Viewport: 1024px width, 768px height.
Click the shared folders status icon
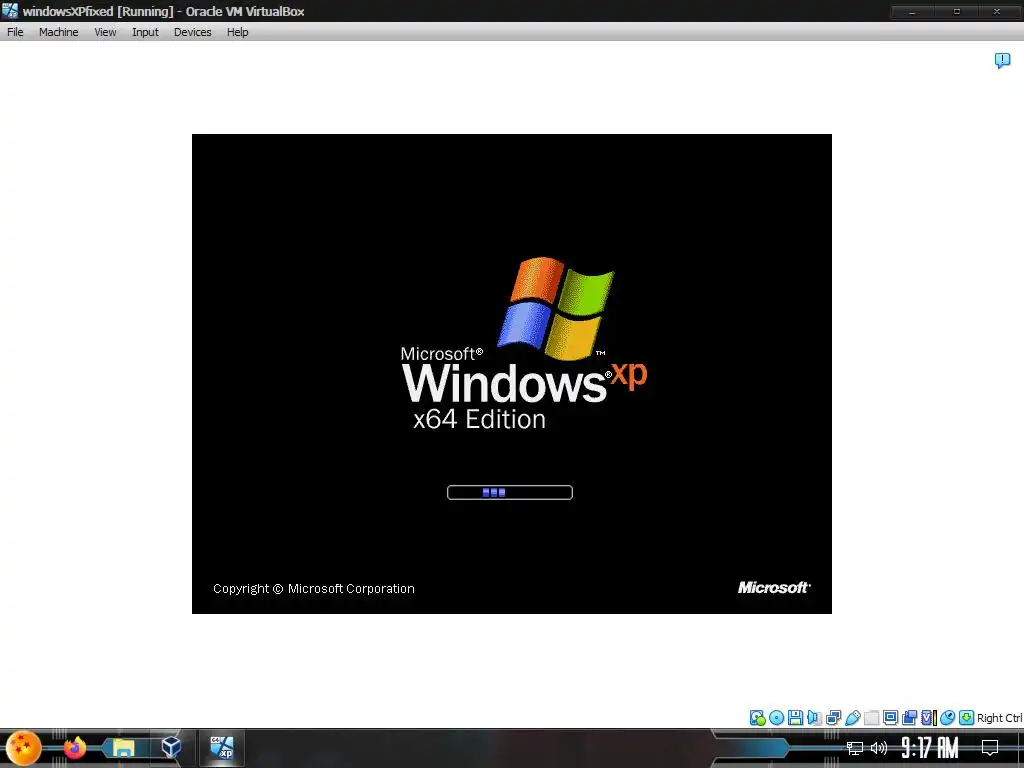(x=871, y=718)
